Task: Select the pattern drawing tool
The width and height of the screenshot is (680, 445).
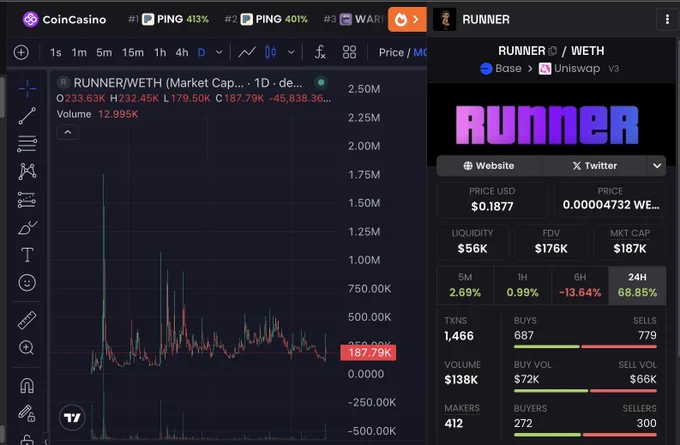Action: tap(27, 171)
